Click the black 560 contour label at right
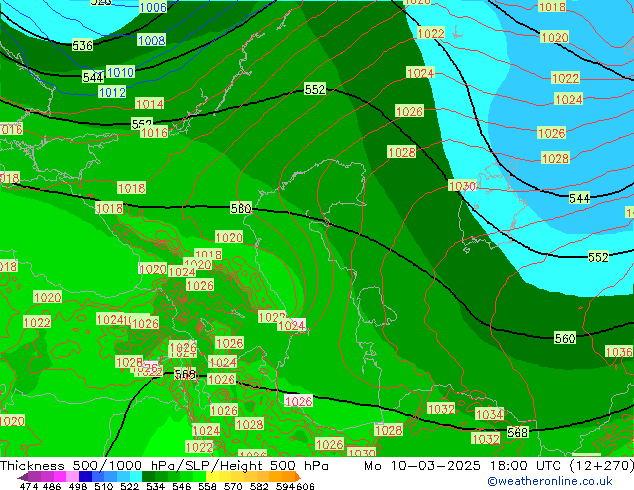 [x=564, y=338]
